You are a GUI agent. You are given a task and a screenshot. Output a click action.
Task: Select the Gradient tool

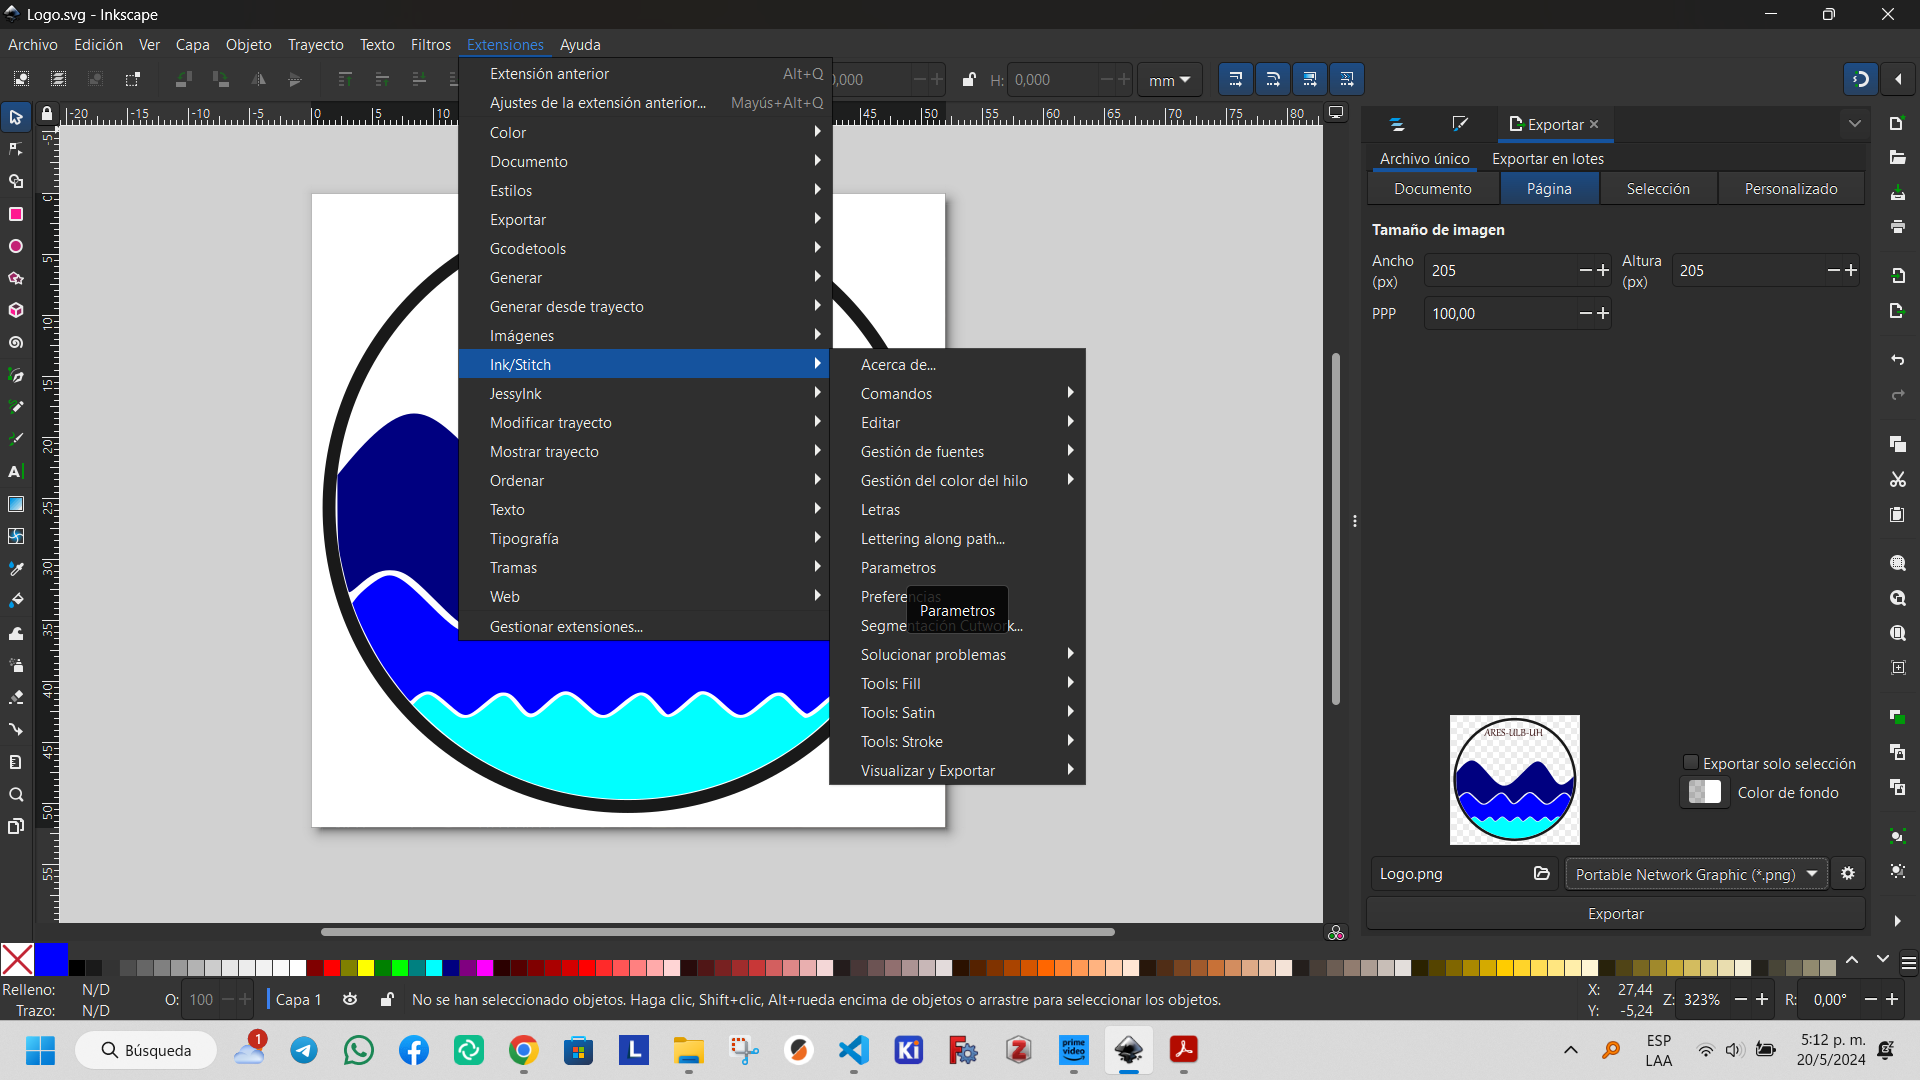16,504
